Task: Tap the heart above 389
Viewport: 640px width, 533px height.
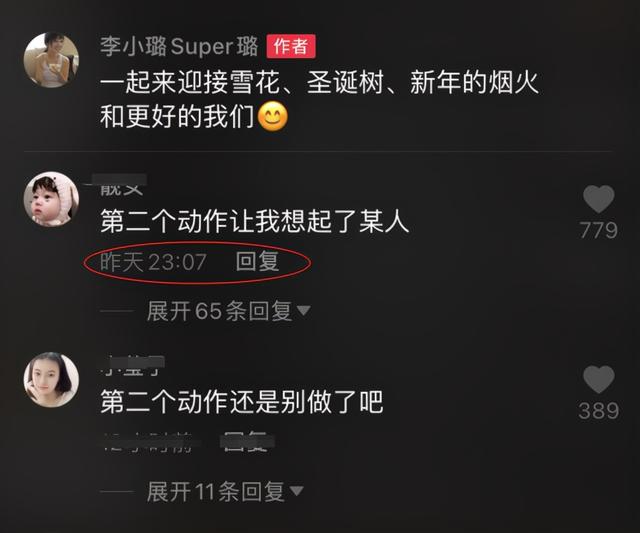Action: (598, 379)
